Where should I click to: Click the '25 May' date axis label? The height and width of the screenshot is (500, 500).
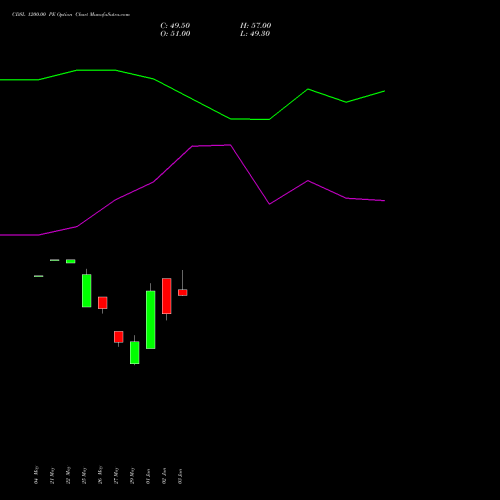(84, 476)
